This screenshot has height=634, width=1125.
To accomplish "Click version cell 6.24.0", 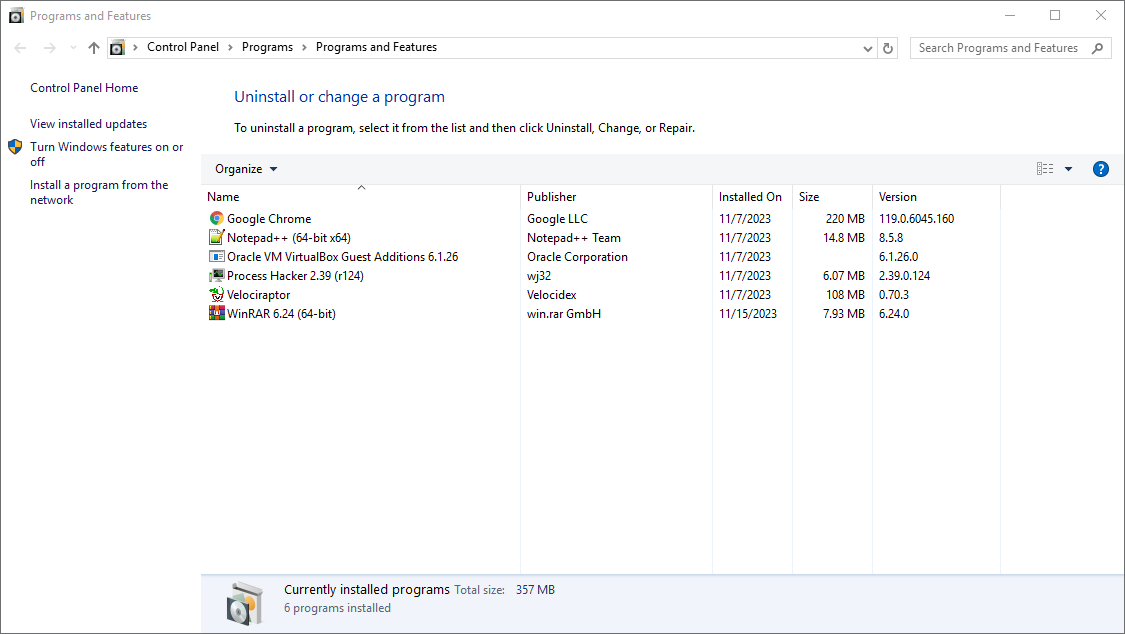I will 893,313.
